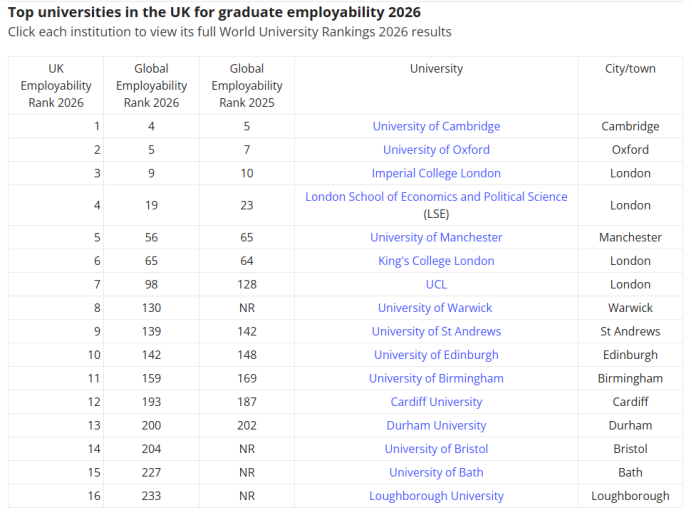Open University of Bath link
Screen dimensions: 692x516
click(436, 472)
